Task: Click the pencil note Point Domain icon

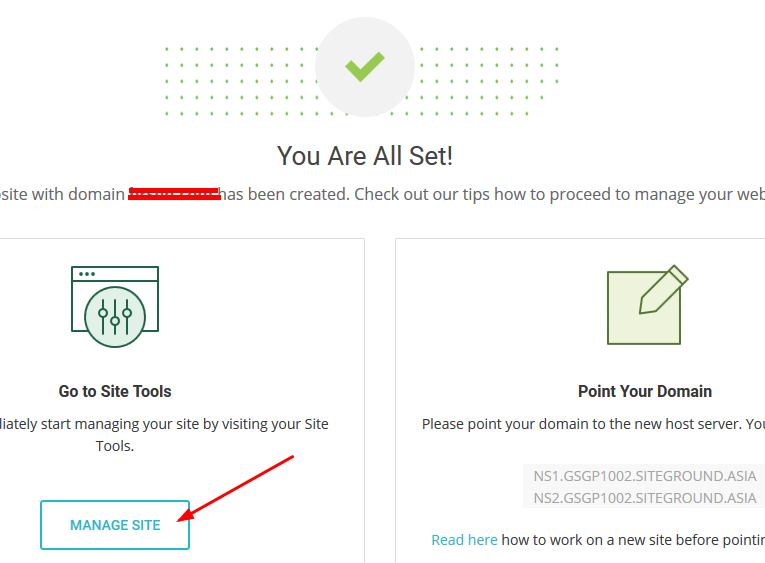Action: click(x=647, y=305)
